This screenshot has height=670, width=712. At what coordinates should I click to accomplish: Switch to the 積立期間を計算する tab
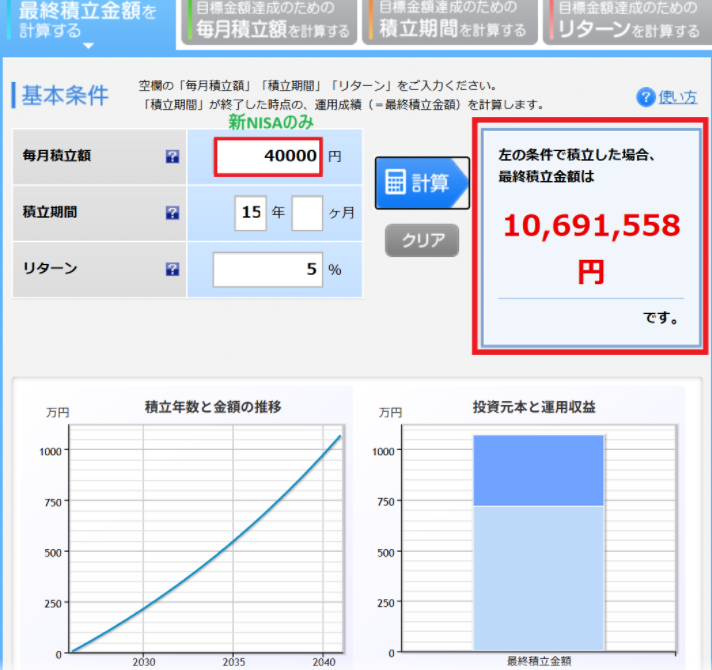pos(451,21)
